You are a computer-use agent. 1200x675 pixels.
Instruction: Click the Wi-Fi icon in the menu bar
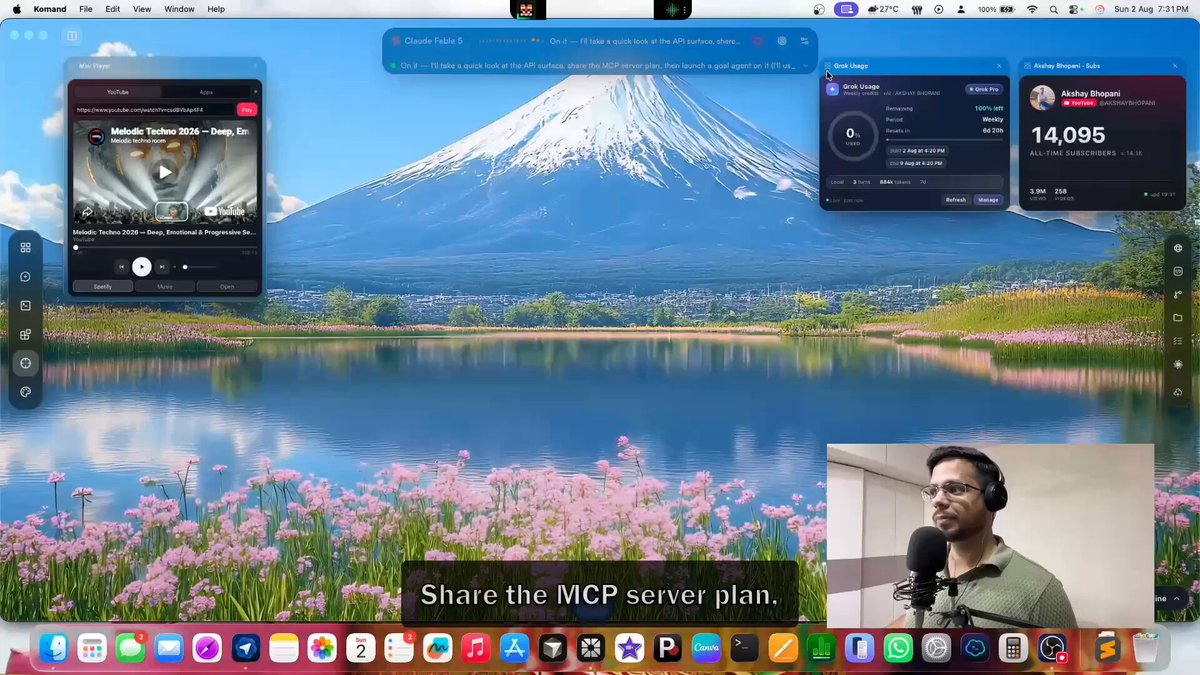point(1032,9)
